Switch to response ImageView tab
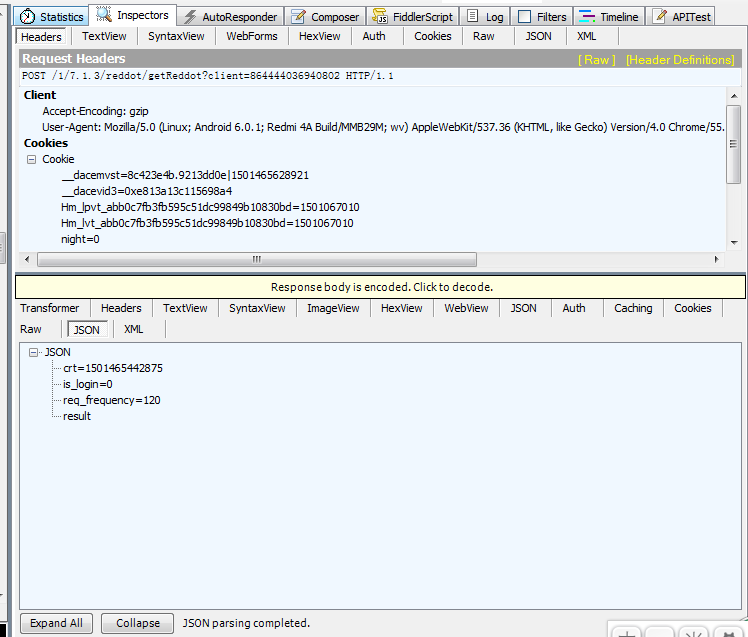Screen dimensions: 748x637 pyautogui.click(x=333, y=308)
